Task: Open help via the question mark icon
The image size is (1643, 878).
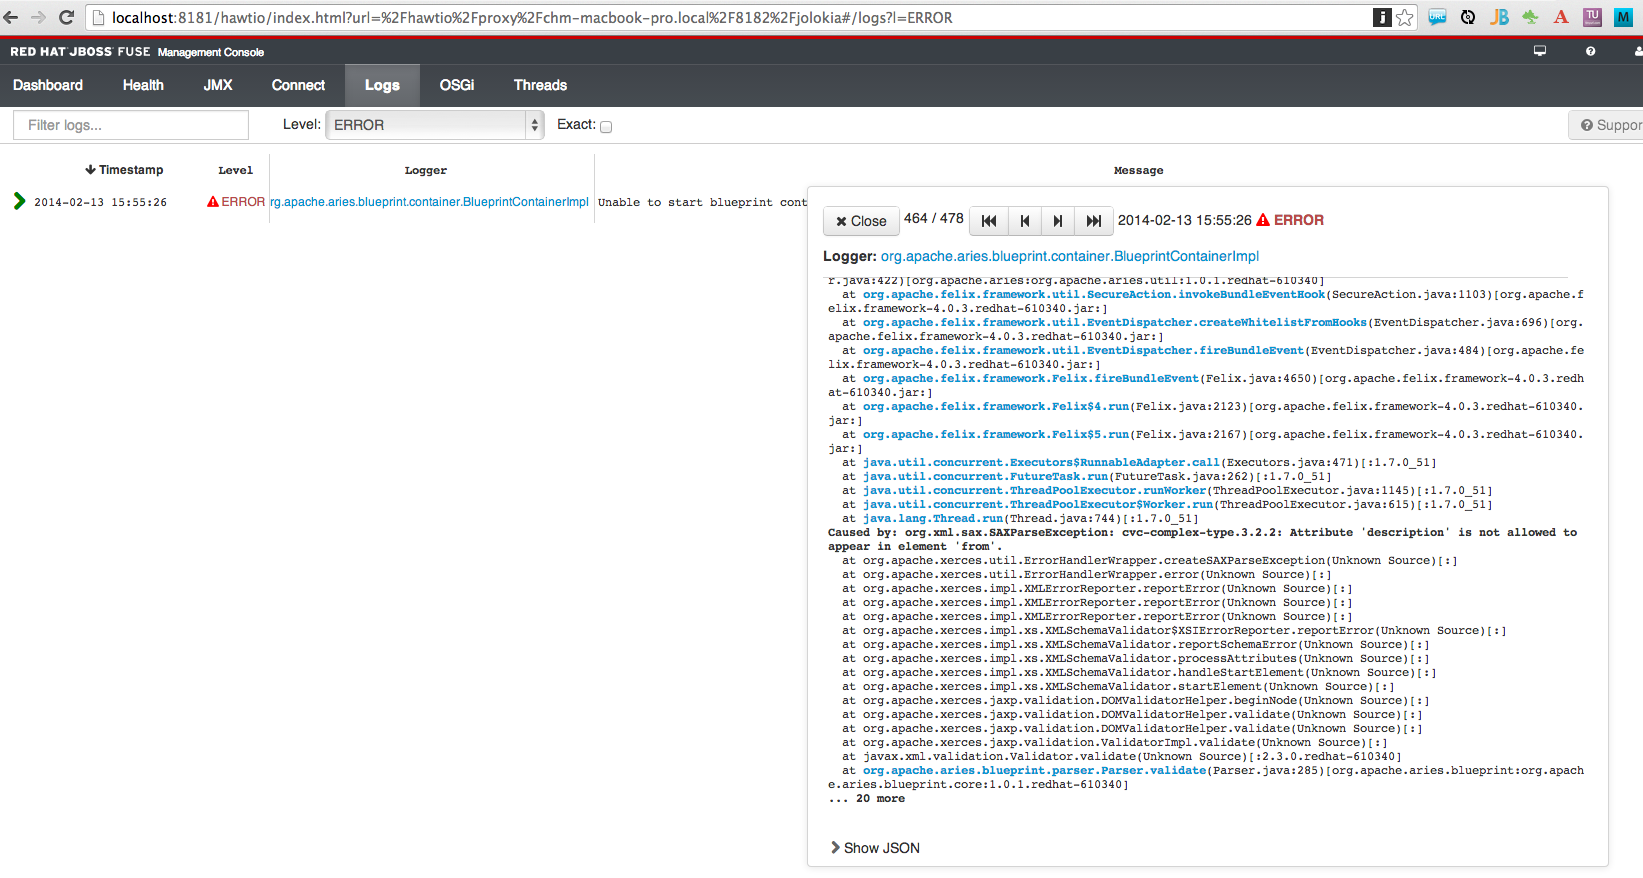Action: pos(1590,51)
